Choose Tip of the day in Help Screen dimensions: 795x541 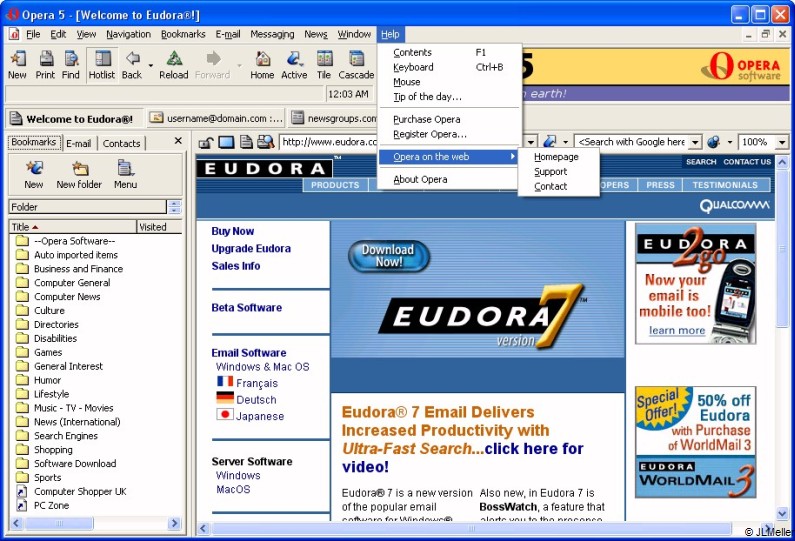coord(449,97)
